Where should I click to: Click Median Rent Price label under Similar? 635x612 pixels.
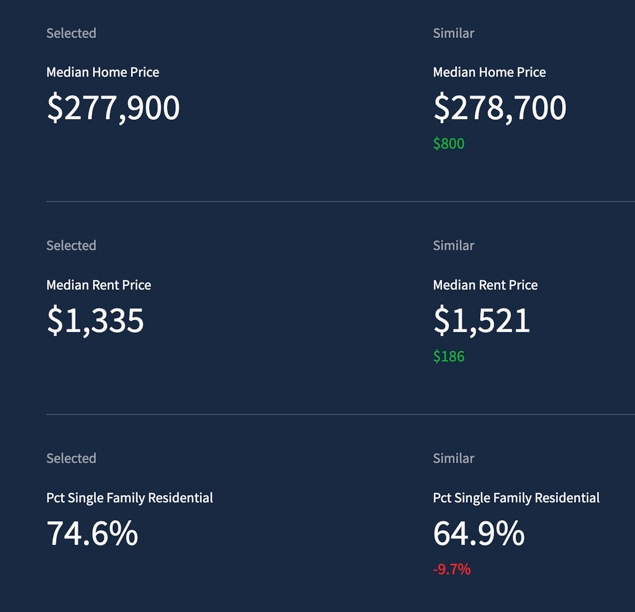485,285
